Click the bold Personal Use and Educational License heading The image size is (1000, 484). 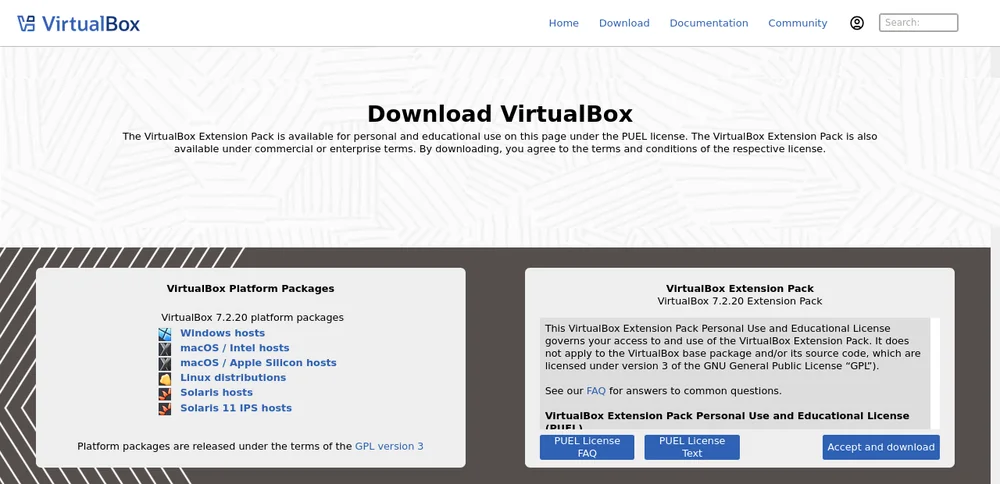(x=727, y=420)
